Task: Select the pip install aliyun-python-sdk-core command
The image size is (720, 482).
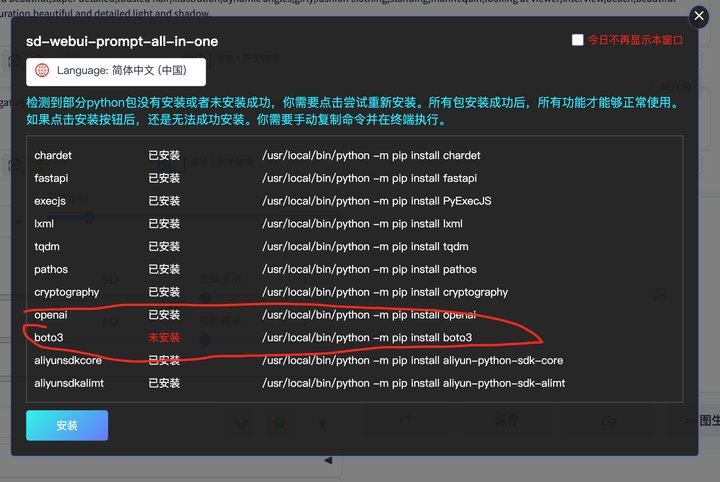Action: coord(412,360)
